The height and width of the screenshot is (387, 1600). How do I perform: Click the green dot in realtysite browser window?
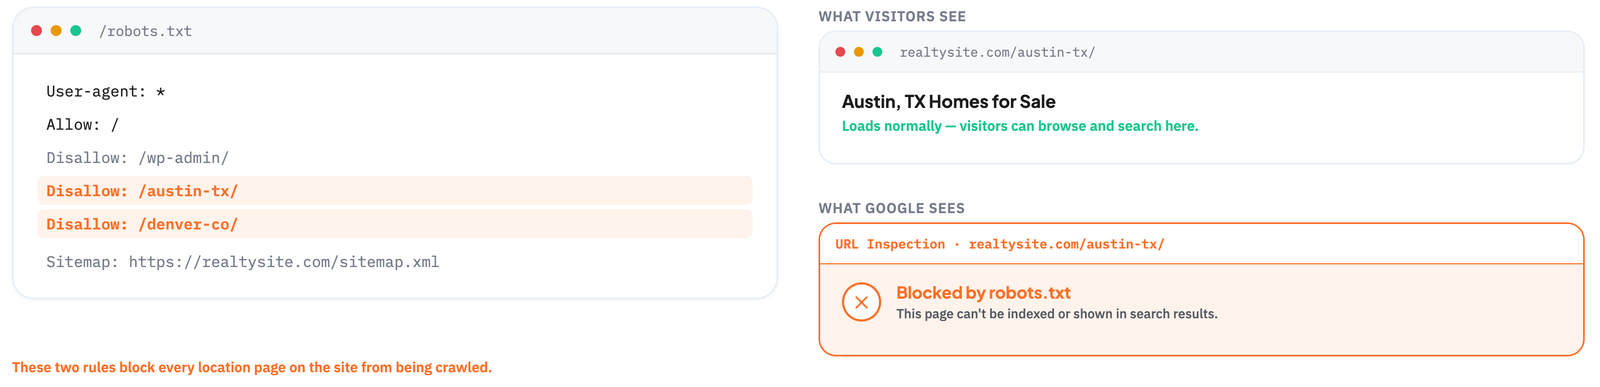pos(878,52)
